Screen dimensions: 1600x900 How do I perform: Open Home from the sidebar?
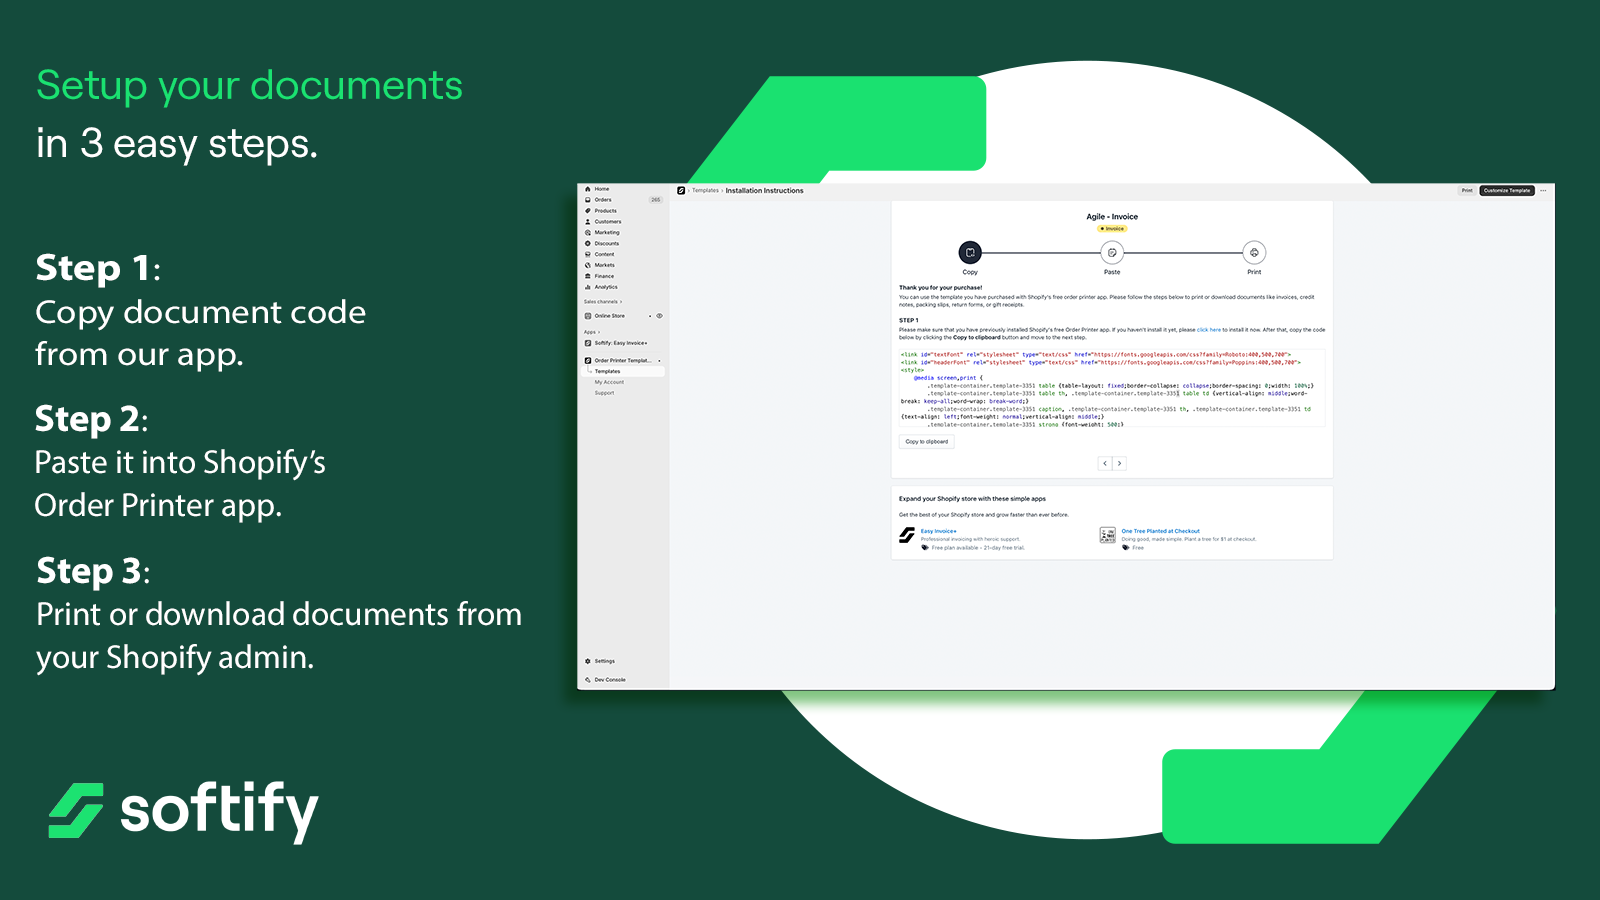[x=601, y=189]
